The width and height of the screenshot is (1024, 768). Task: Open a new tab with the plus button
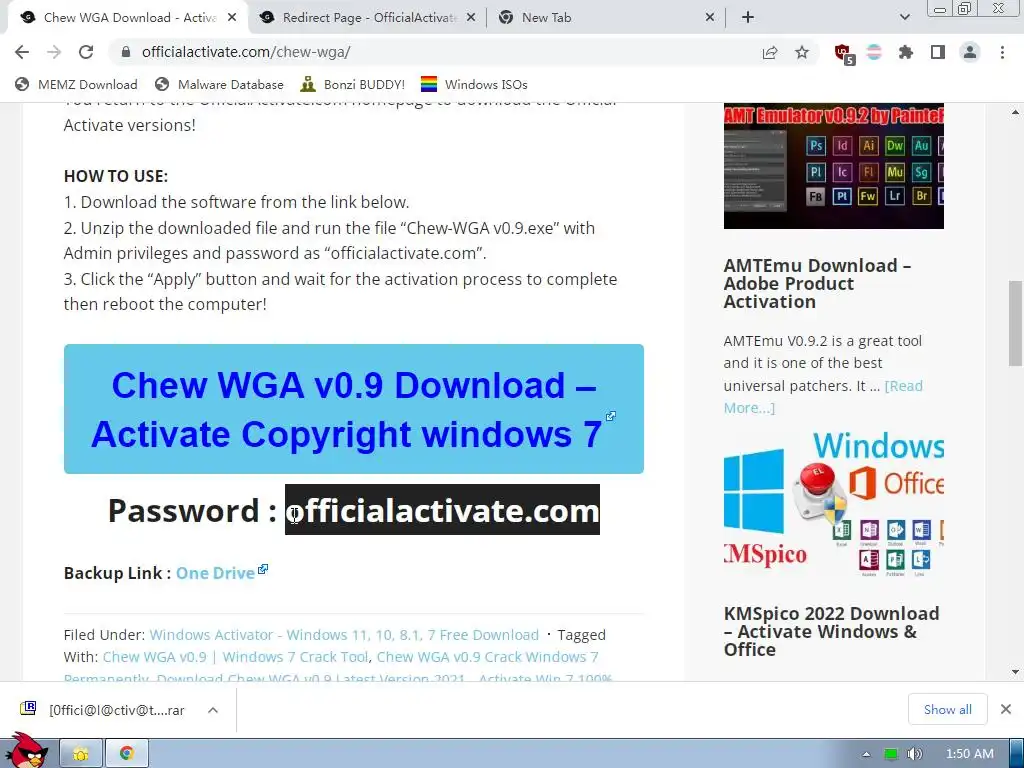pyautogui.click(x=748, y=18)
